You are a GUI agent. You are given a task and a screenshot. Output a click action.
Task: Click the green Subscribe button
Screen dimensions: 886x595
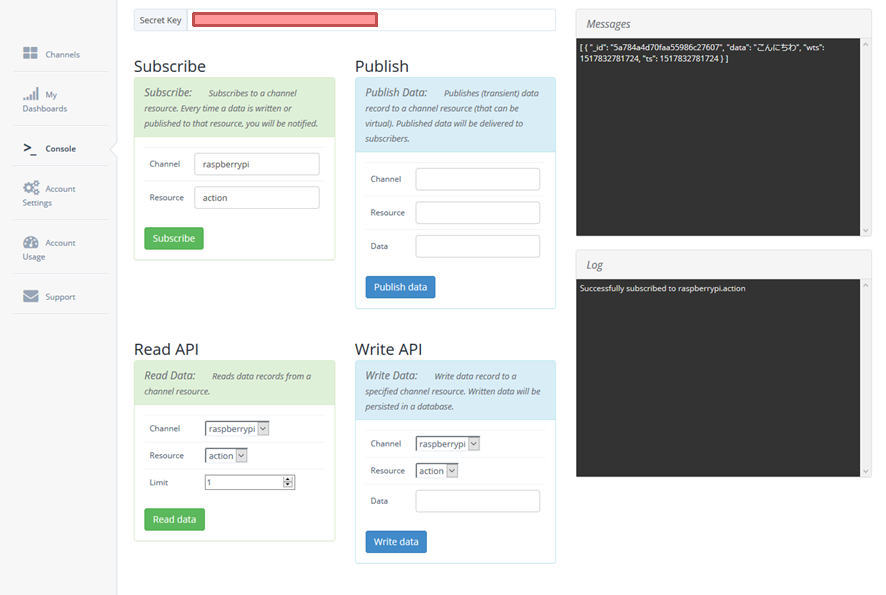point(173,238)
